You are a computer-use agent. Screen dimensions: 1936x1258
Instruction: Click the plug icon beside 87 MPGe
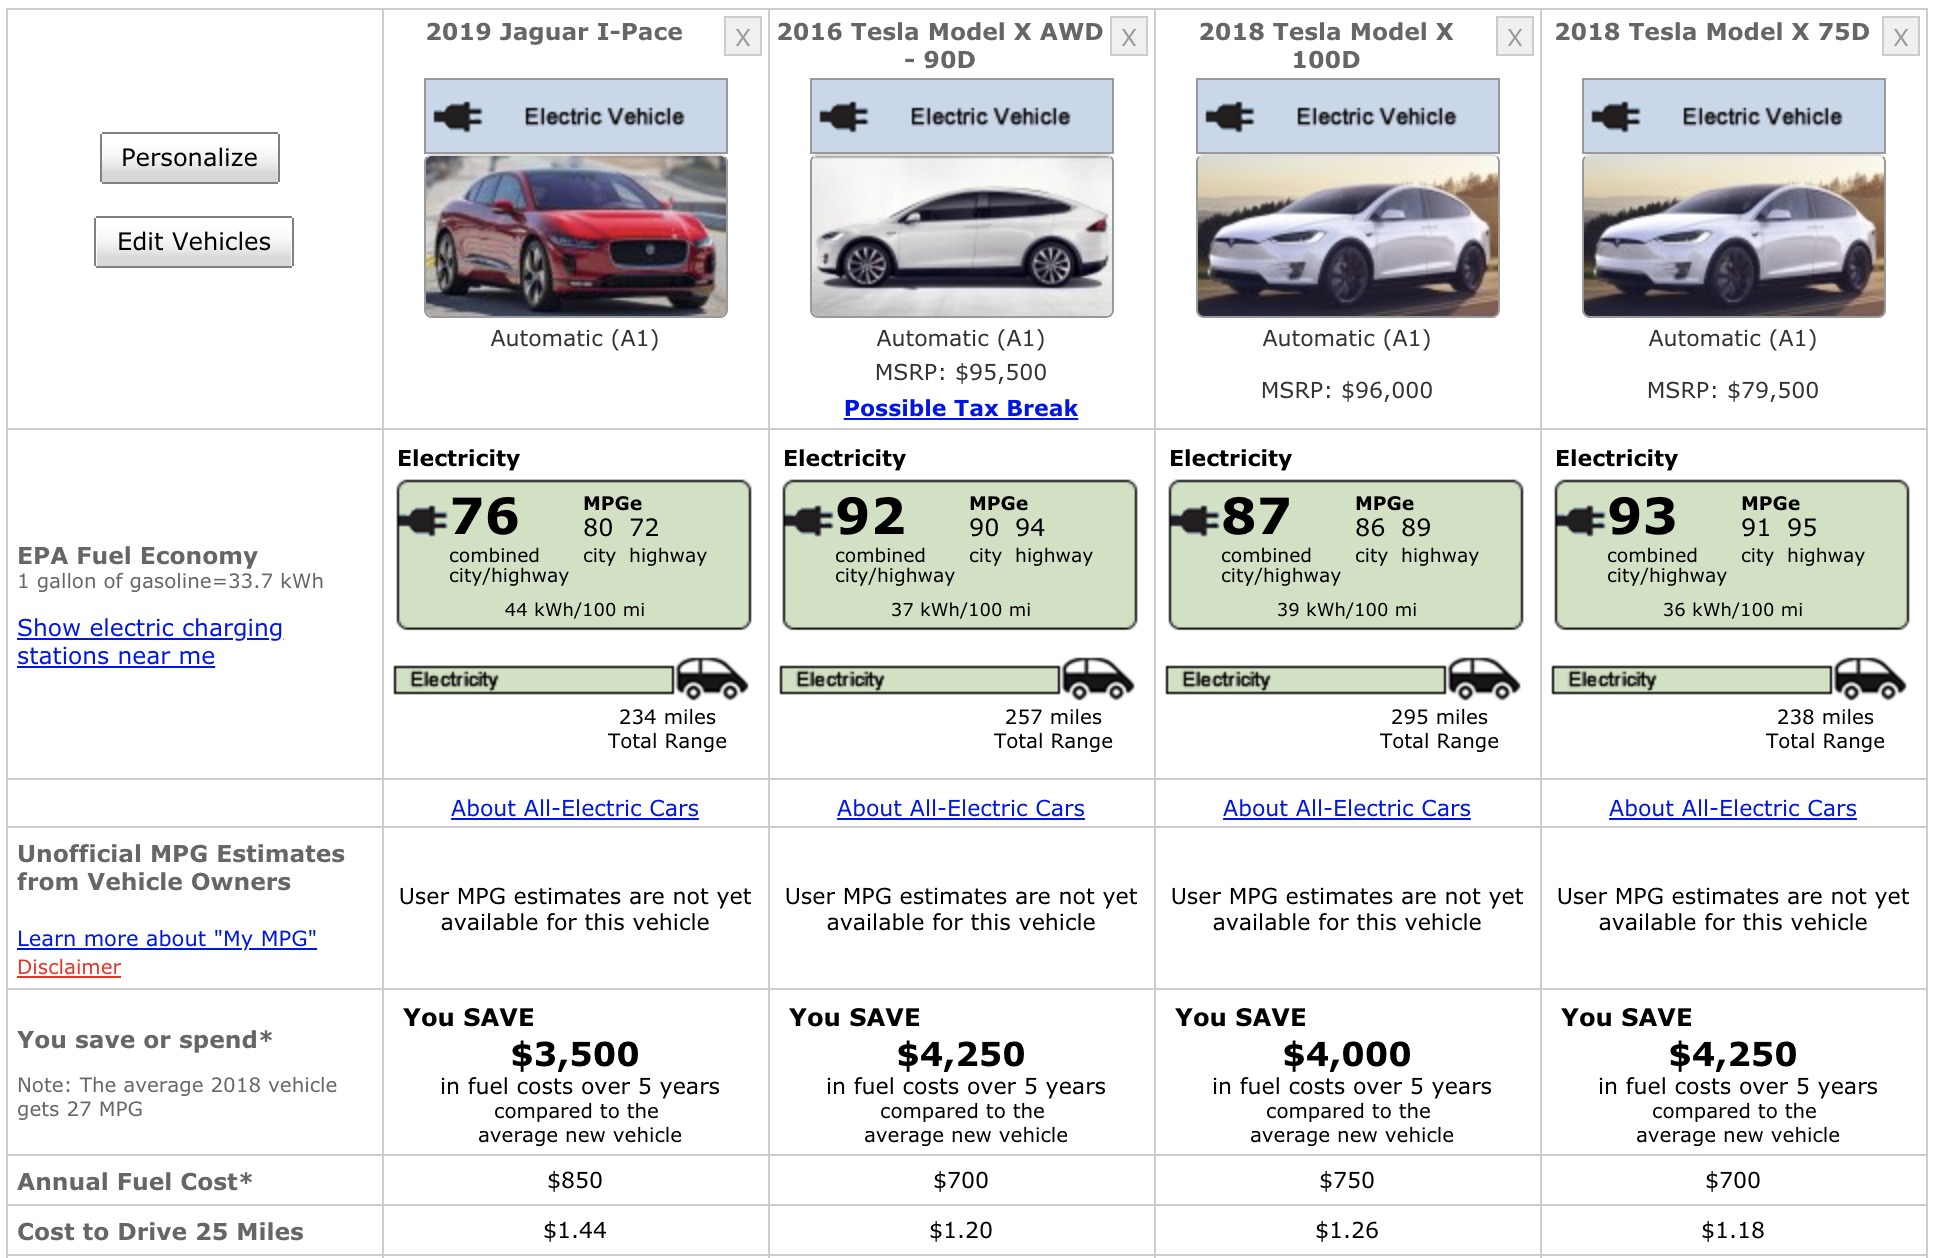pos(1194,520)
